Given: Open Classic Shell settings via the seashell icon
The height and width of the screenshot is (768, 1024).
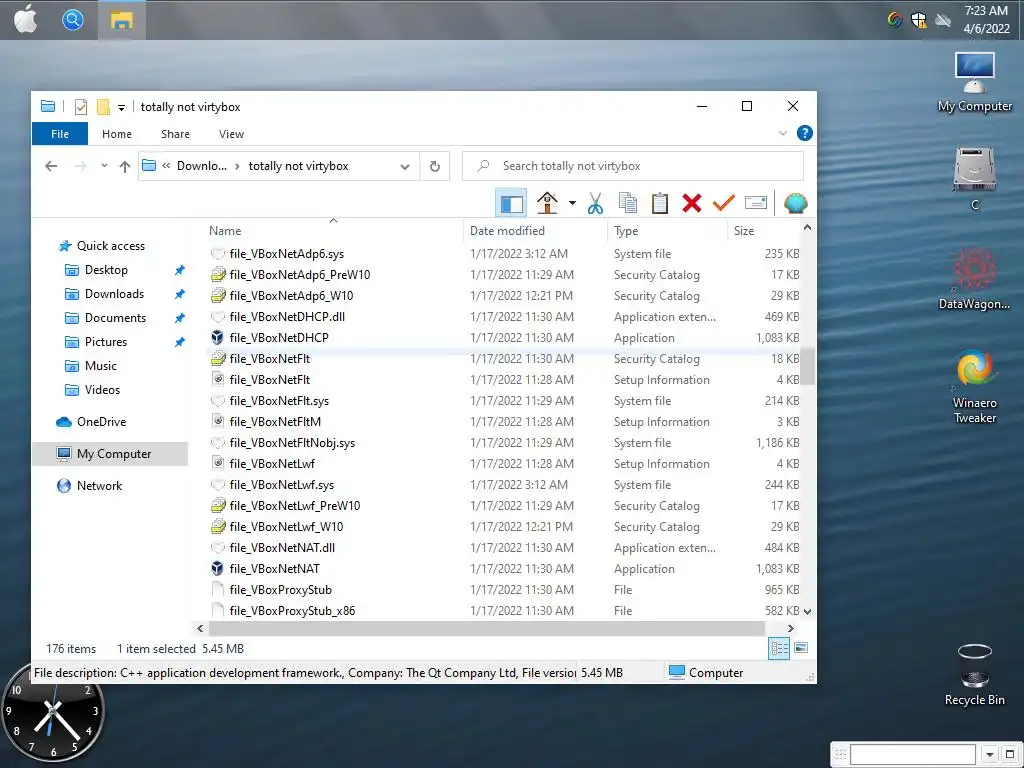Looking at the screenshot, I should (795, 203).
